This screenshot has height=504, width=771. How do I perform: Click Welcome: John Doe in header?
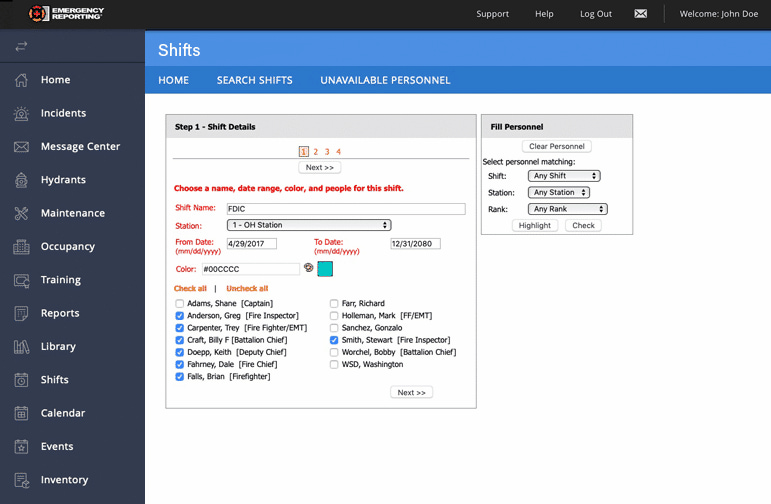(718, 14)
